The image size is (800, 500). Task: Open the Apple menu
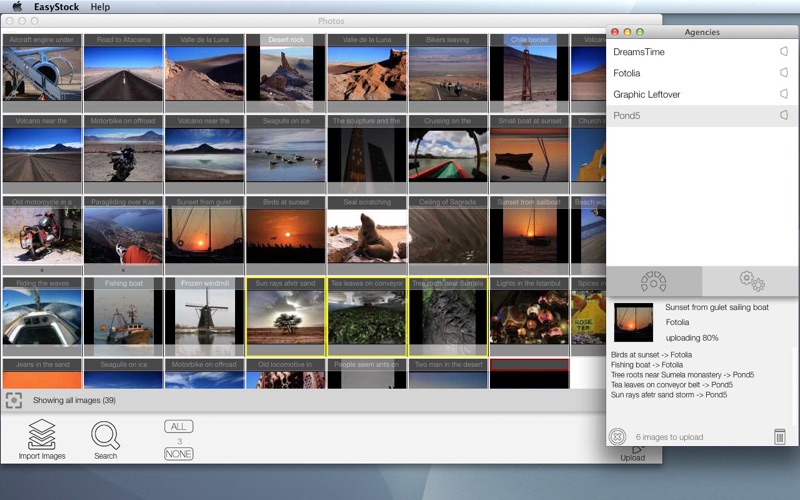[x=17, y=7]
